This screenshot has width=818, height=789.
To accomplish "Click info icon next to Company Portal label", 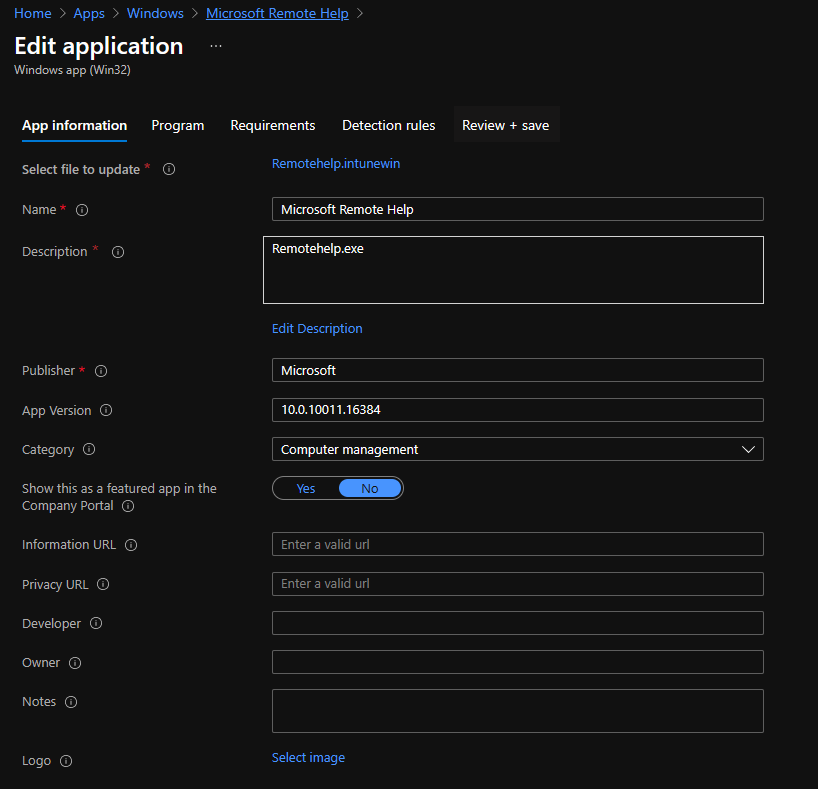I will click(x=128, y=506).
